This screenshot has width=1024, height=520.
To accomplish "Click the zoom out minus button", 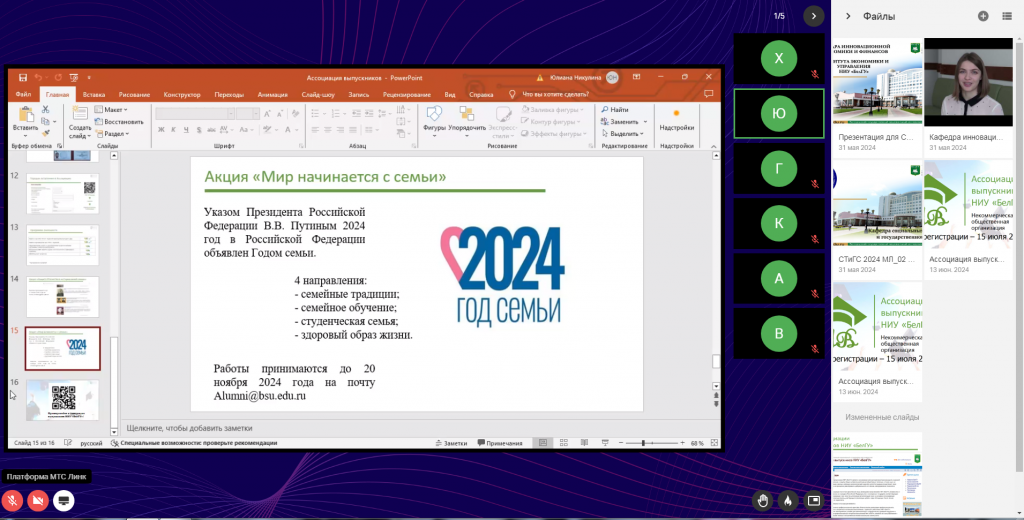I will pos(620,443).
